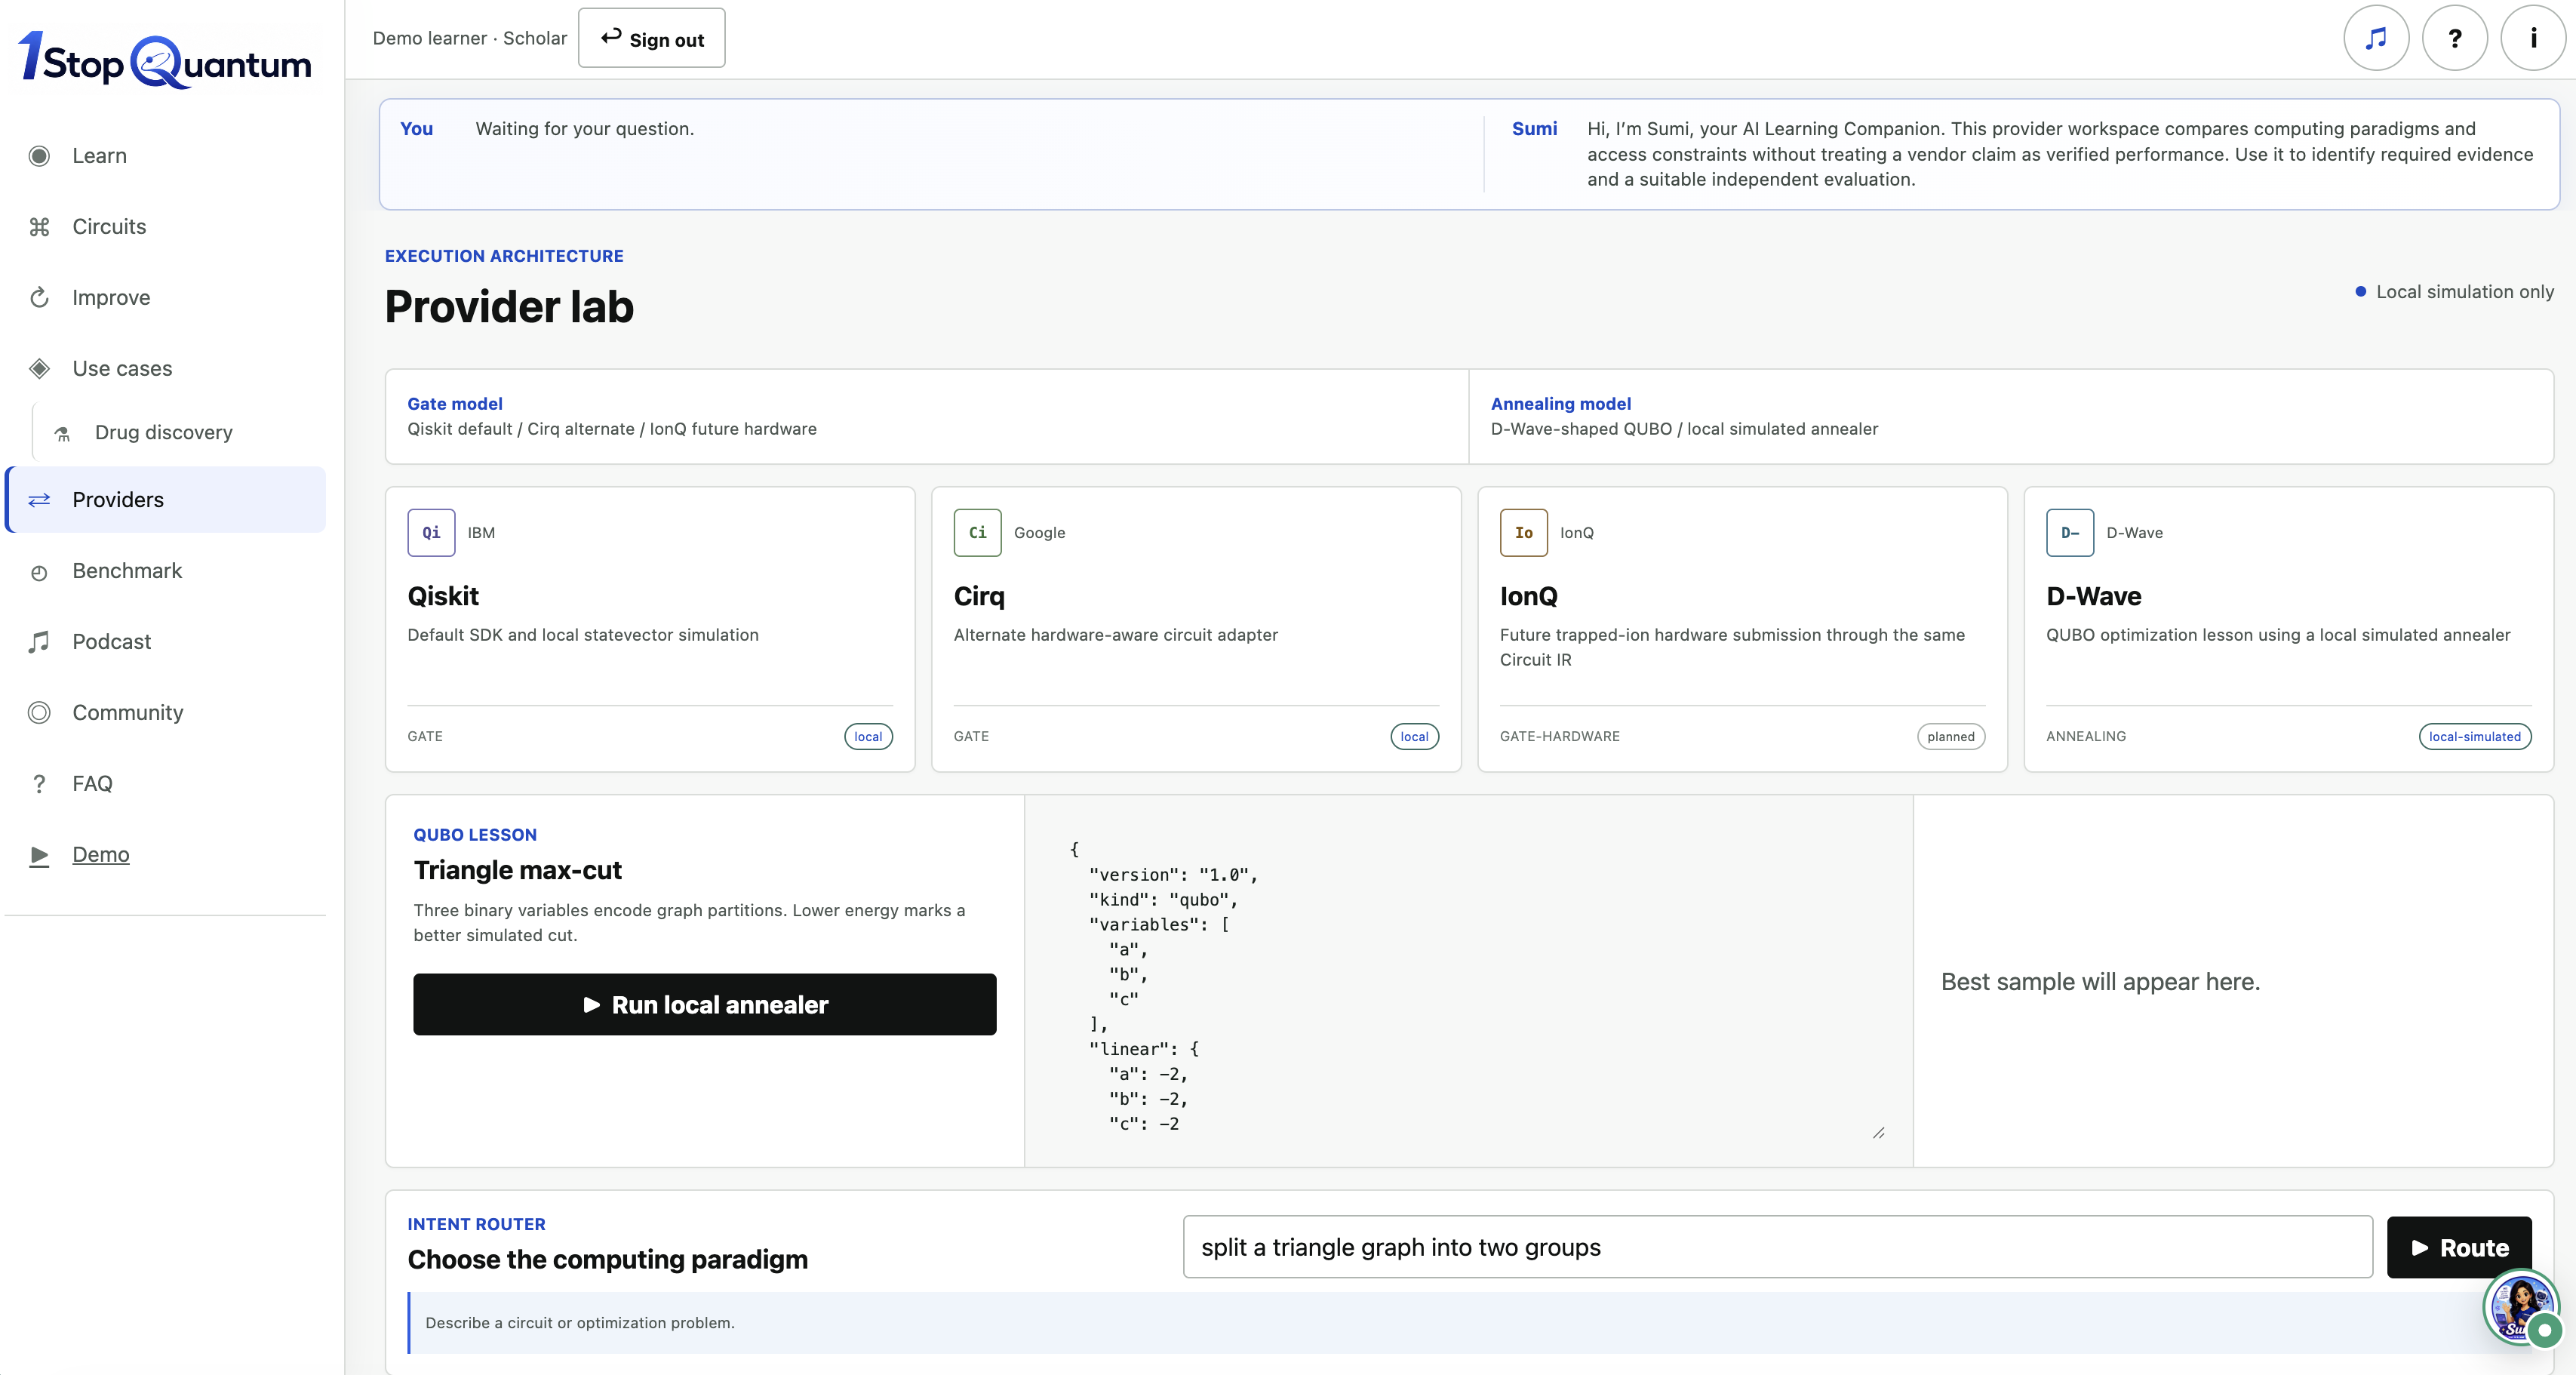This screenshot has height=1375, width=2576.
Task: Click the Io badge on the IonQ card
Action: tap(1523, 533)
